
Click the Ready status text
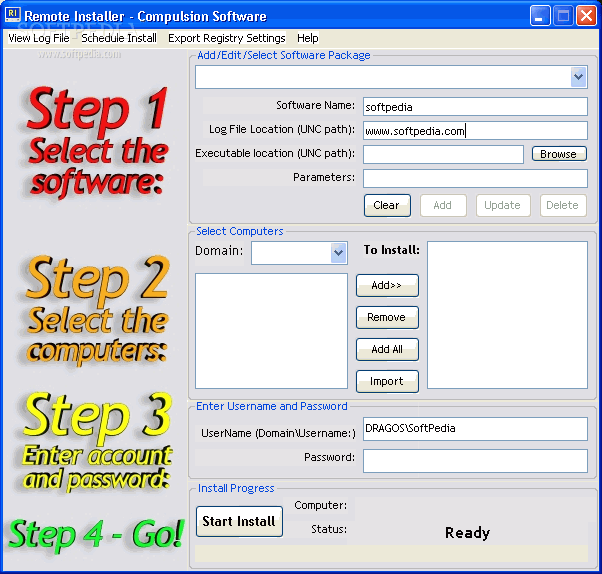pyautogui.click(x=467, y=533)
